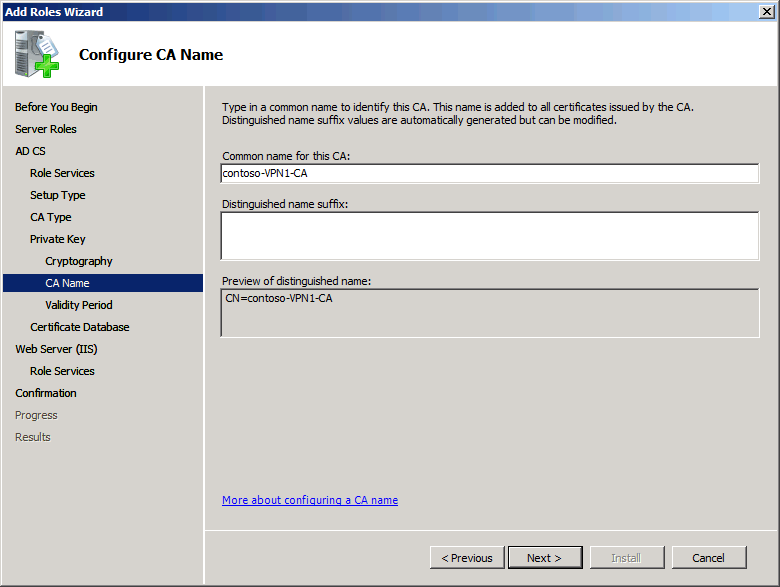
Task: Select CA Type in sidebar
Action: (51, 217)
